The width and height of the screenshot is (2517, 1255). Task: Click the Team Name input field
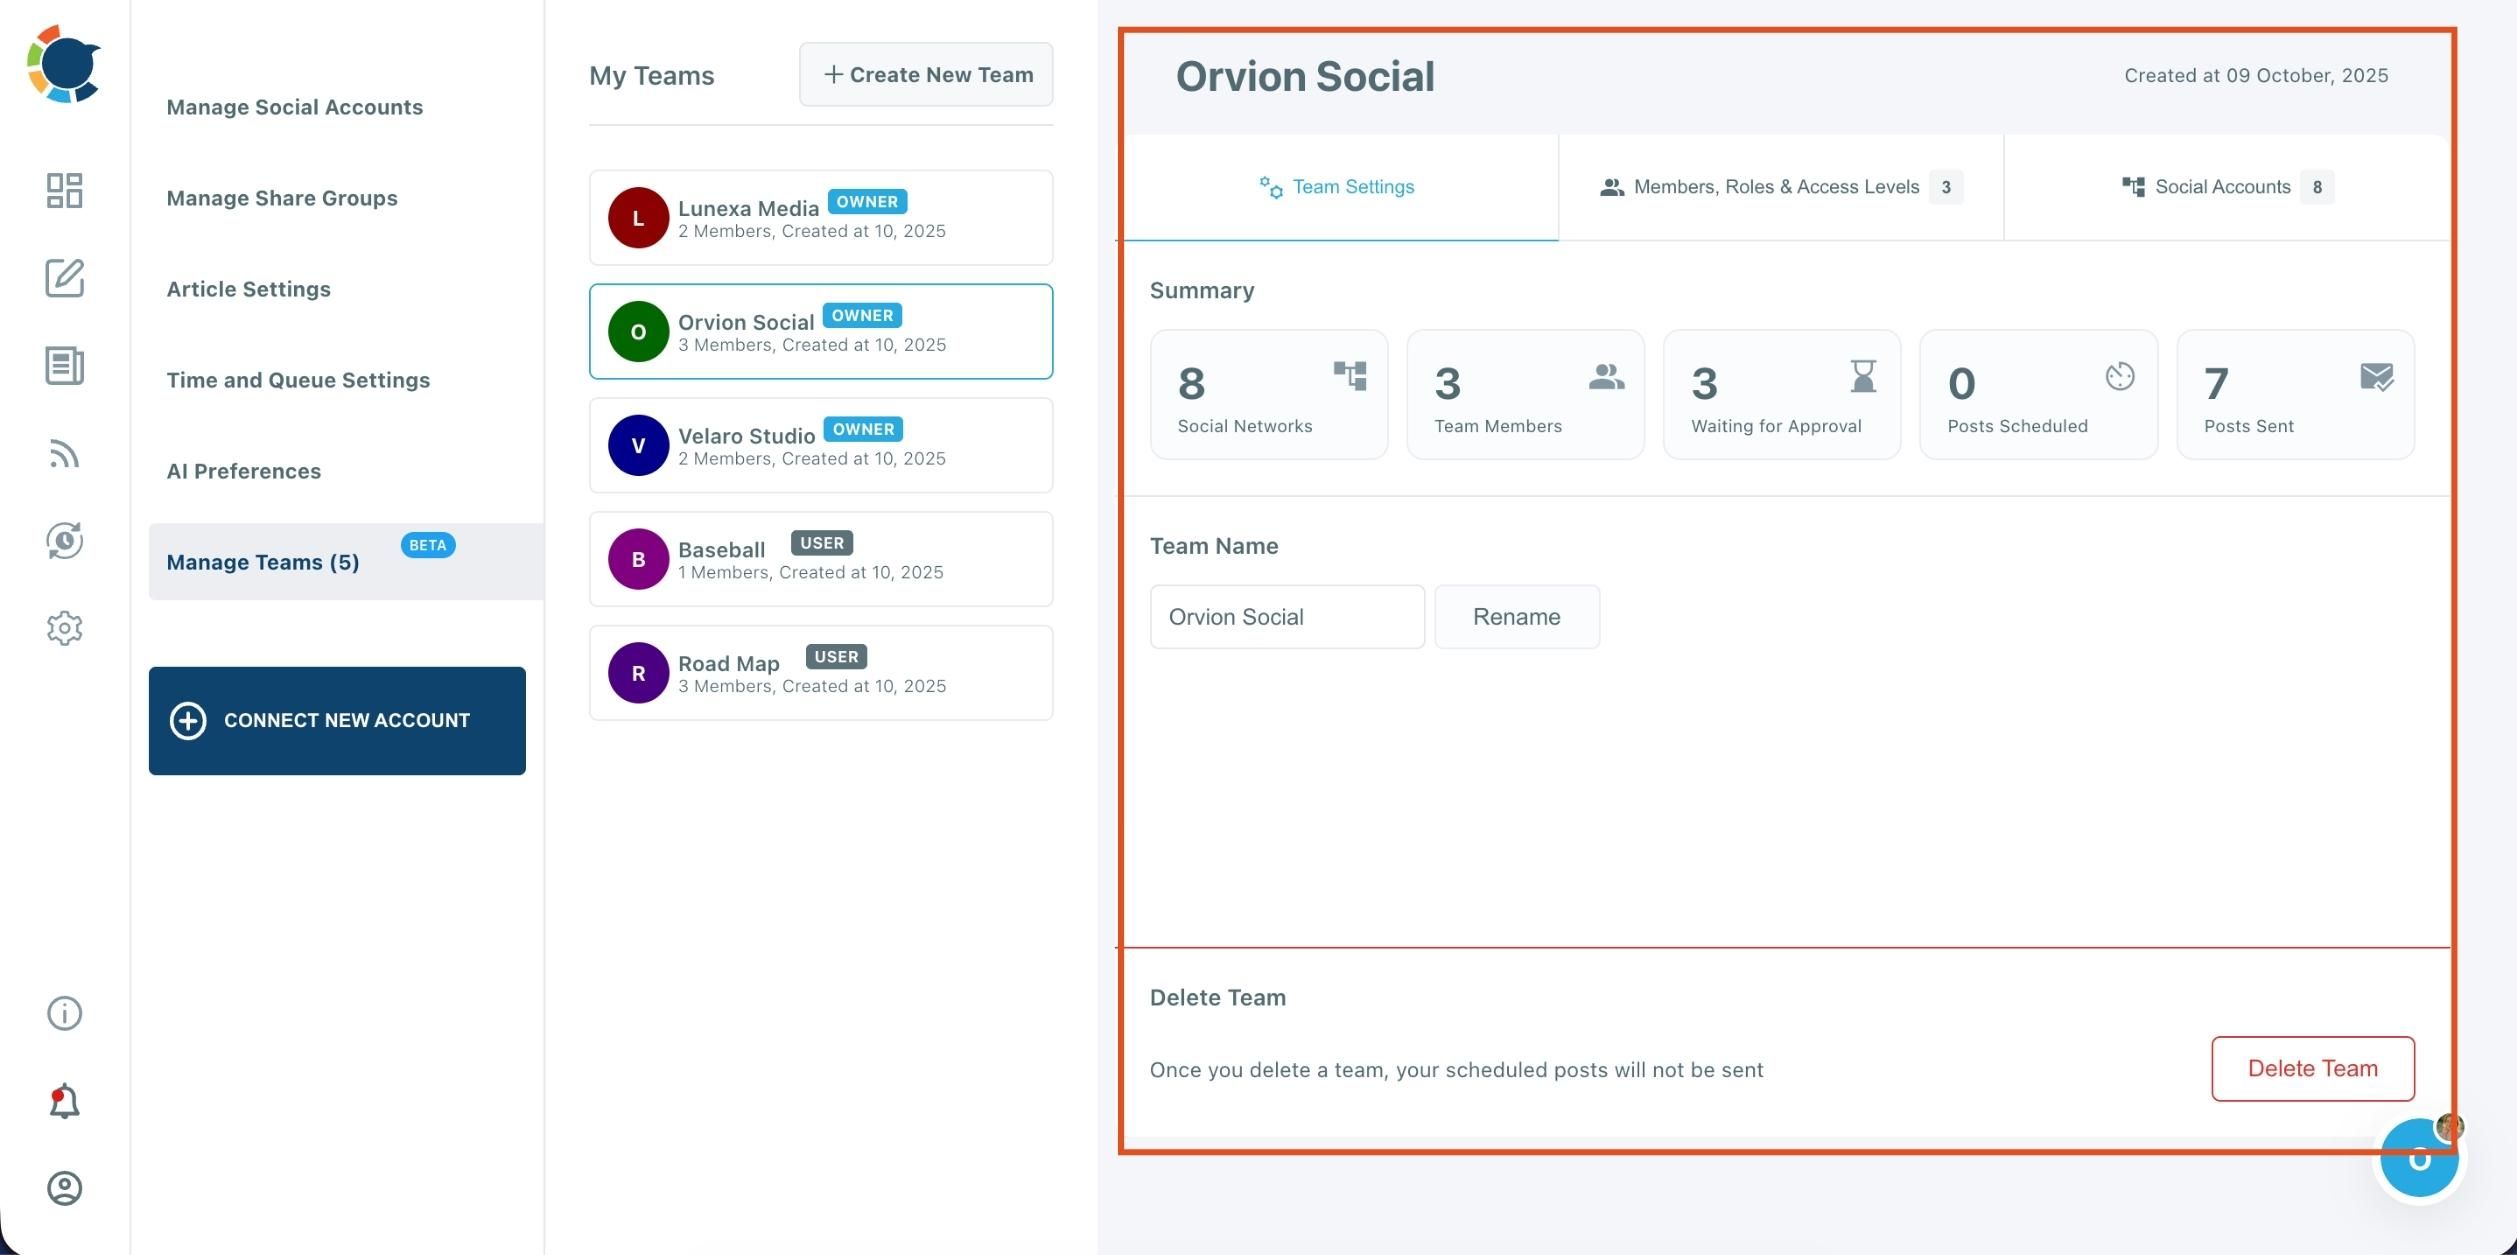click(1287, 616)
